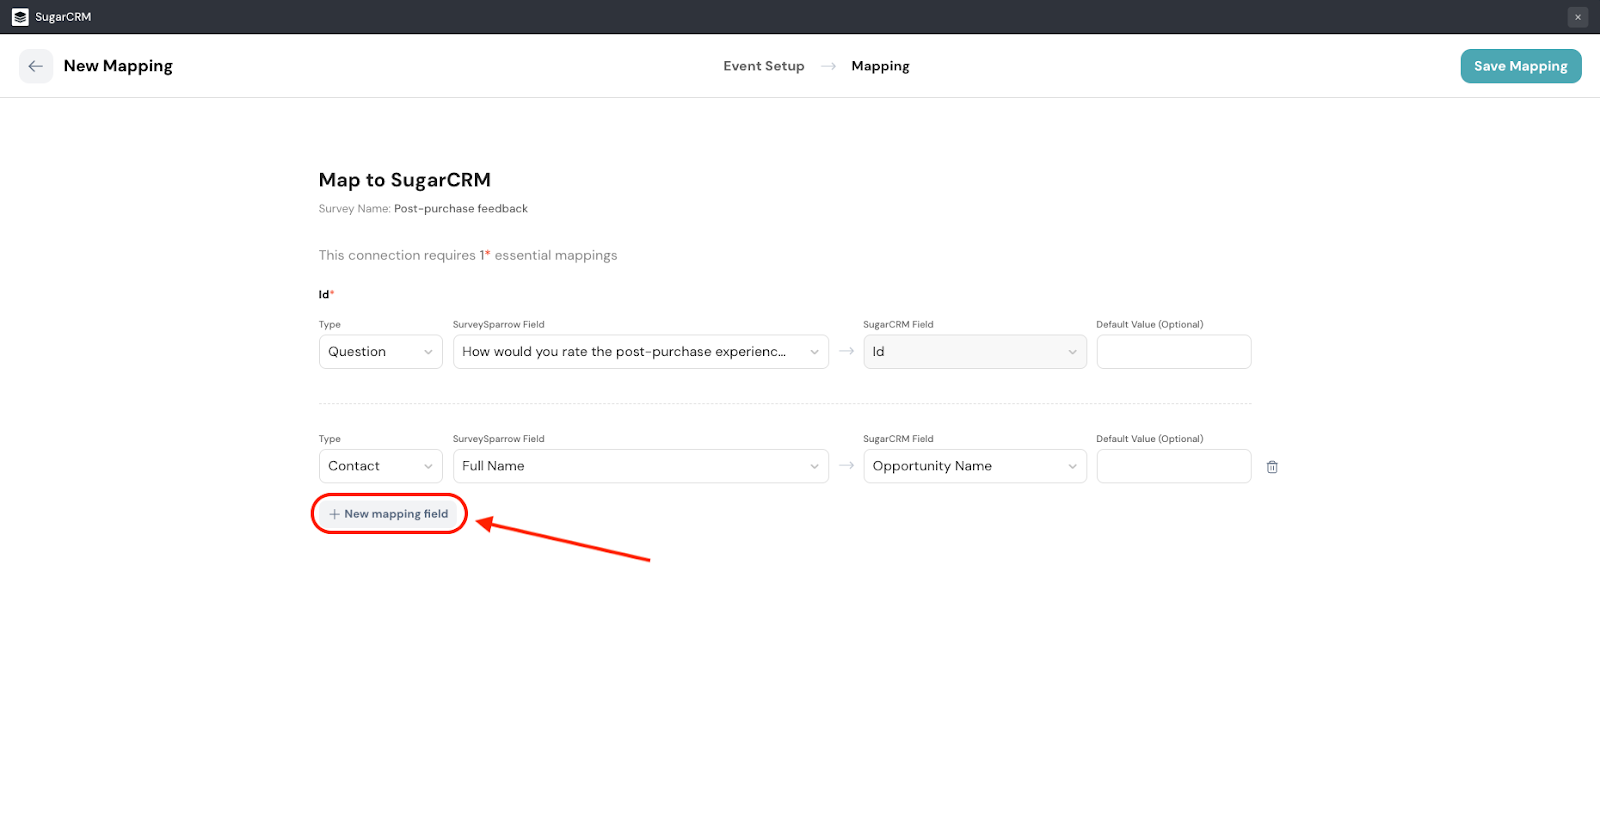Expand the post-purchase experience question dropdown
This screenshot has height=823, width=1600.
(x=640, y=352)
